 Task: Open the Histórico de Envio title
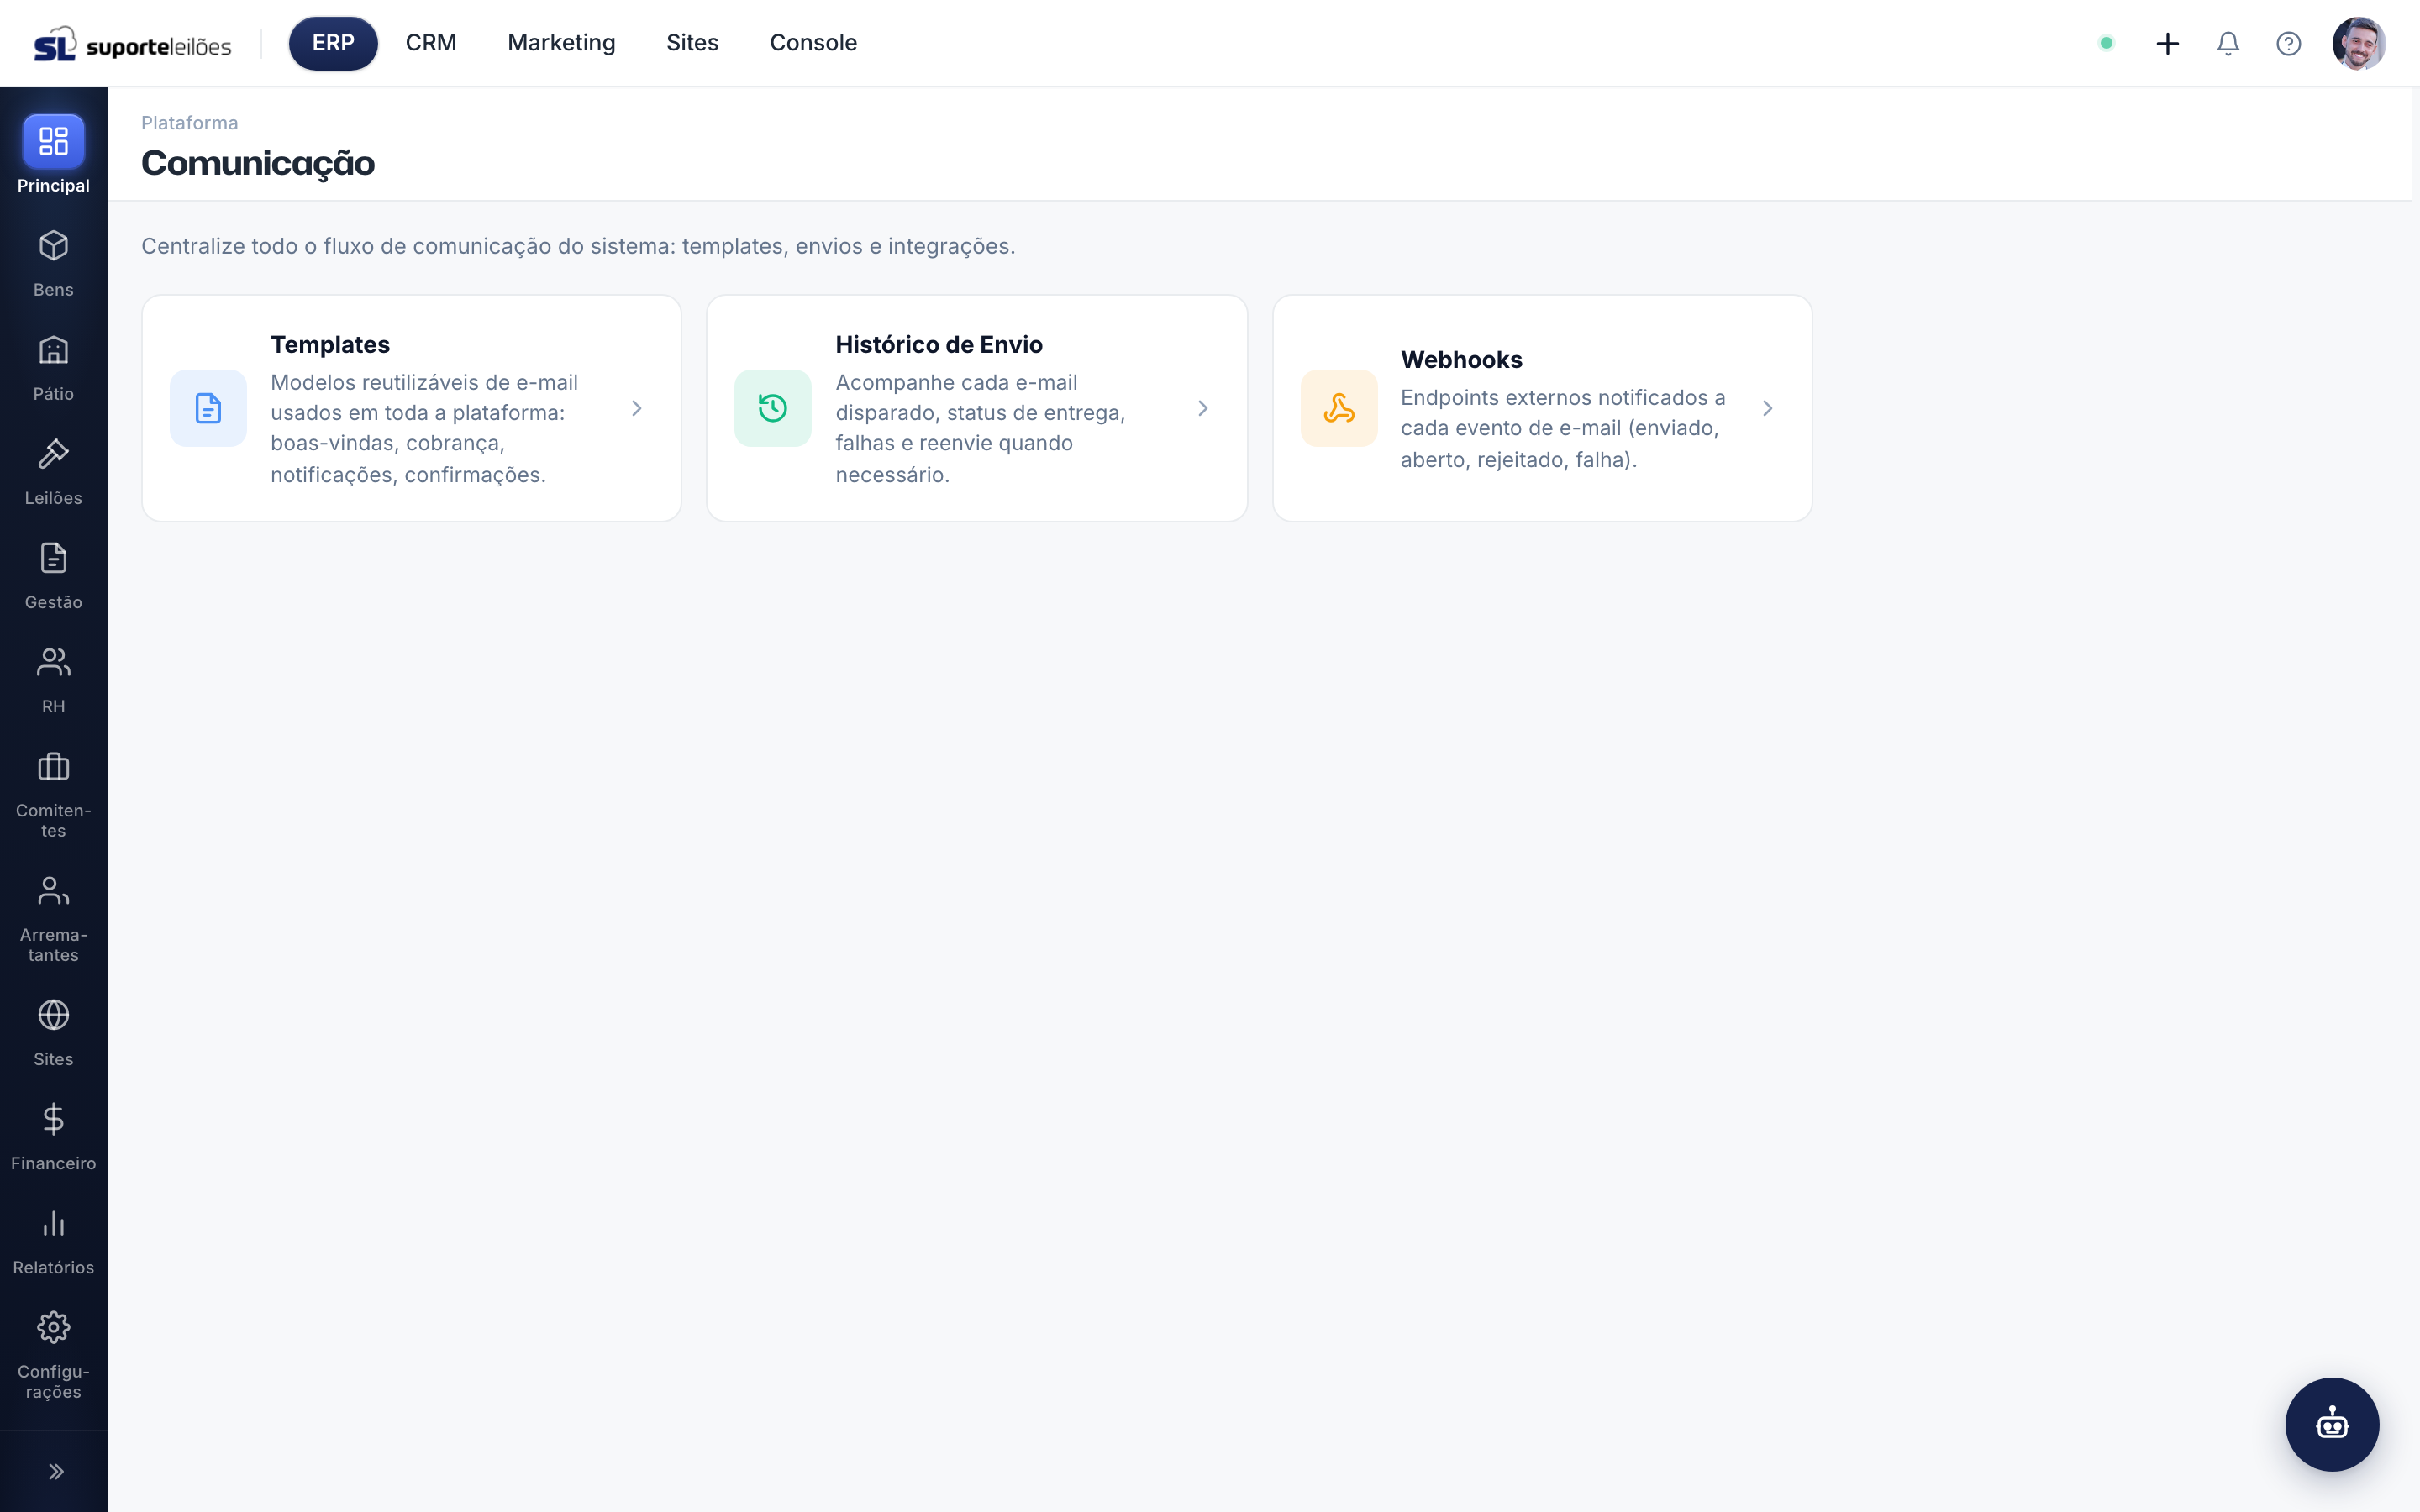click(939, 344)
